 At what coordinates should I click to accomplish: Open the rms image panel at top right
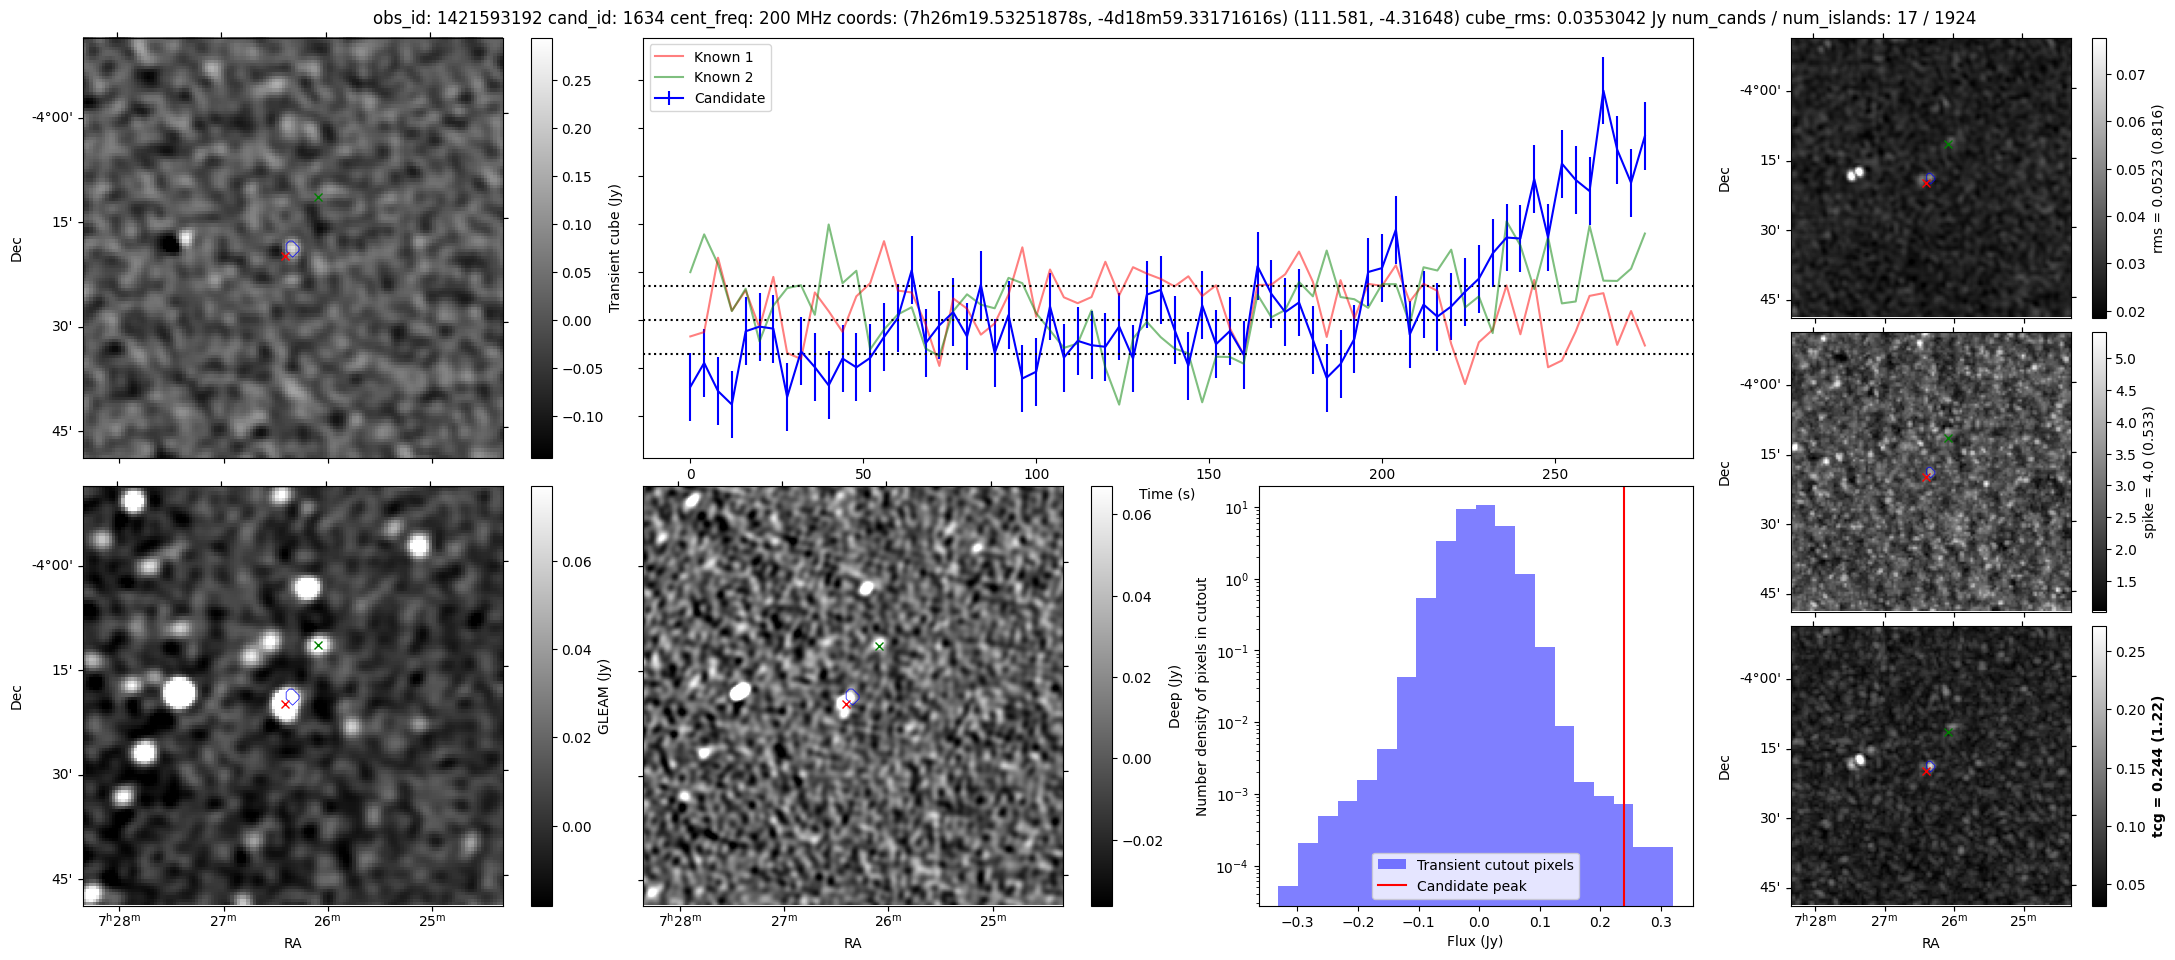pos(1930,178)
